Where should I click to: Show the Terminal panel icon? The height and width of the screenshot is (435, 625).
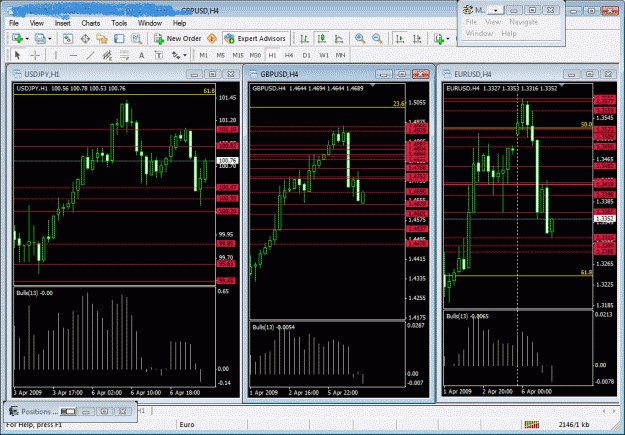[x=119, y=39]
